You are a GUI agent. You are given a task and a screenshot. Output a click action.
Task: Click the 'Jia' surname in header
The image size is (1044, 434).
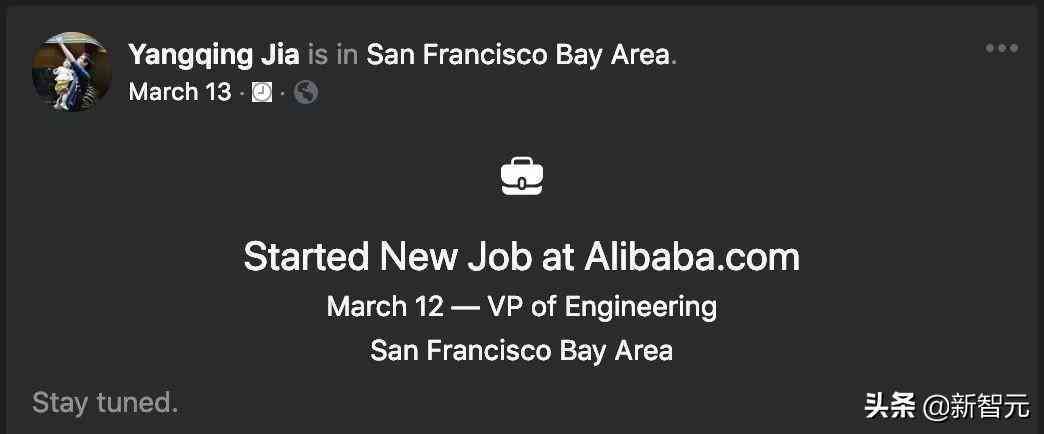tap(280, 55)
